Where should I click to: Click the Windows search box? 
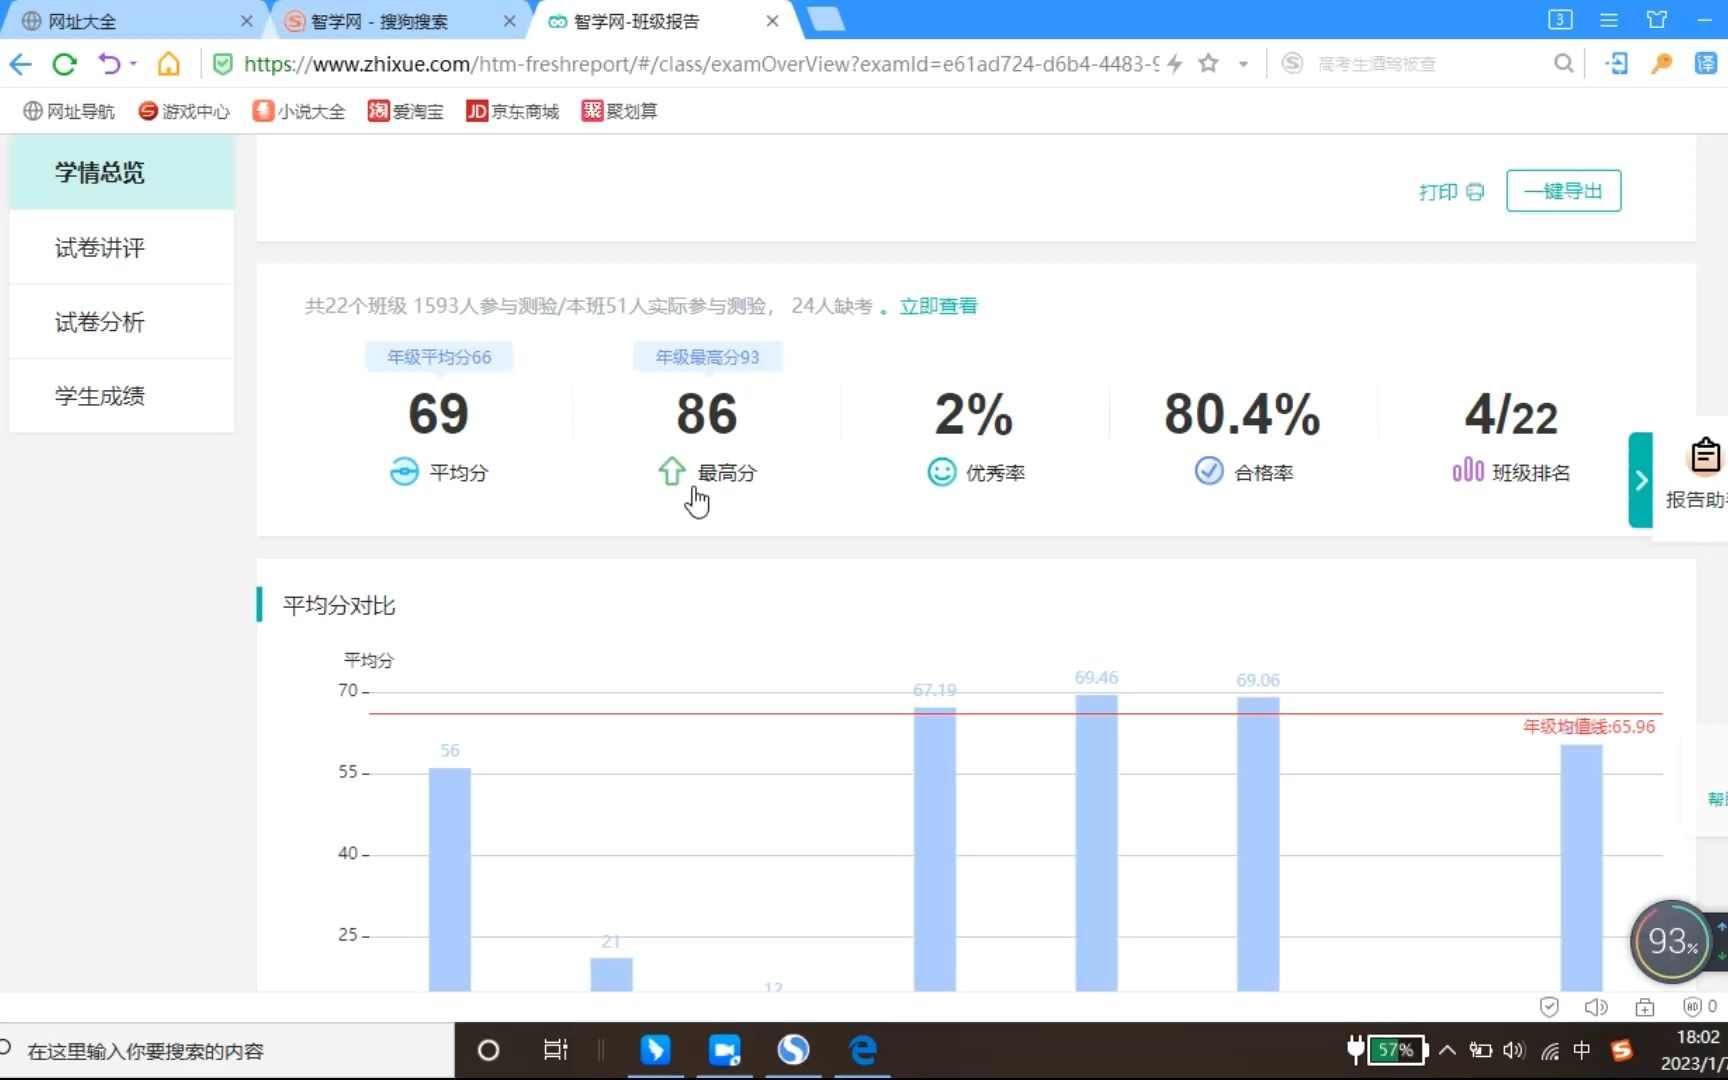tap(227, 1051)
